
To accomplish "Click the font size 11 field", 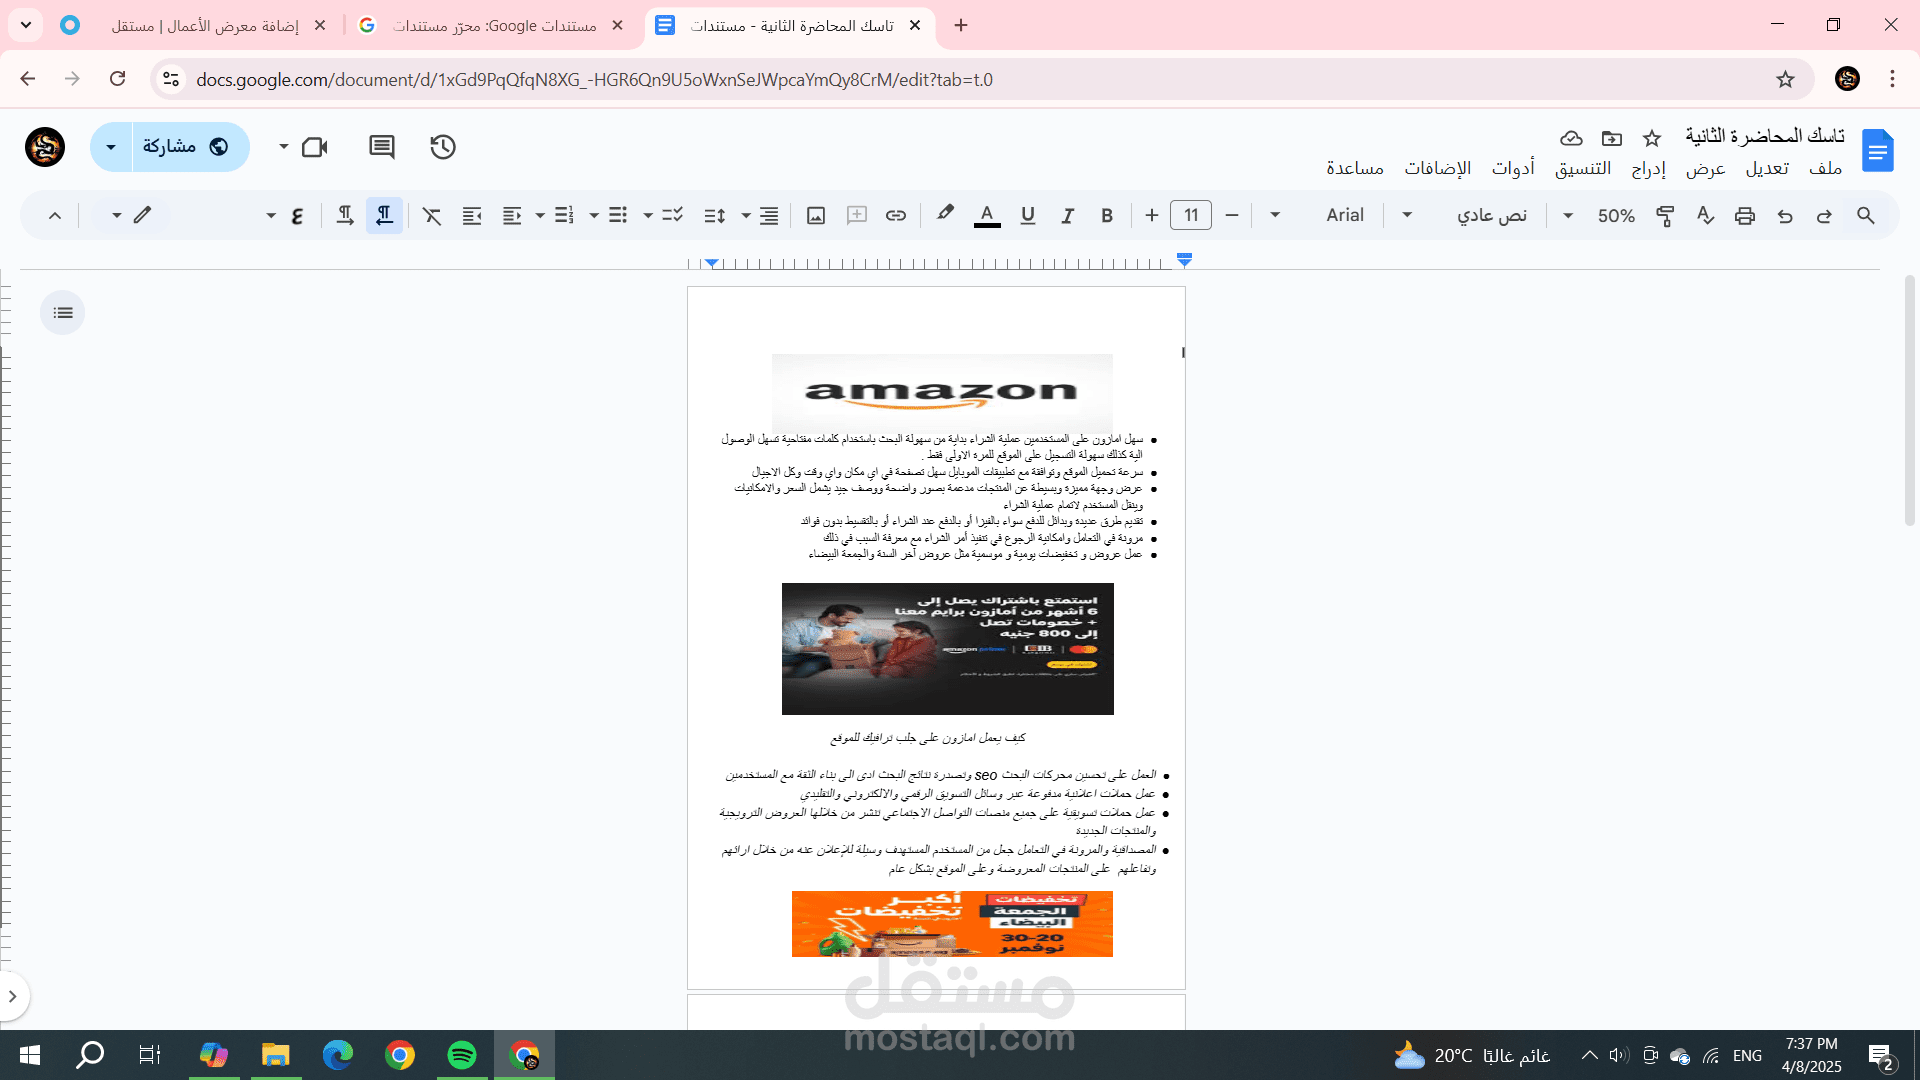I will [1191, 215].
